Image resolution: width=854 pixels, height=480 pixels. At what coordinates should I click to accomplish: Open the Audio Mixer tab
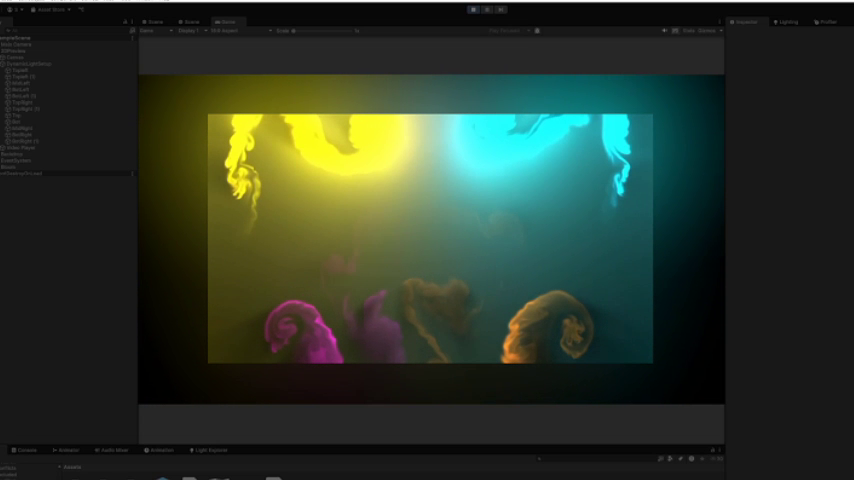[x=112, y=451]
